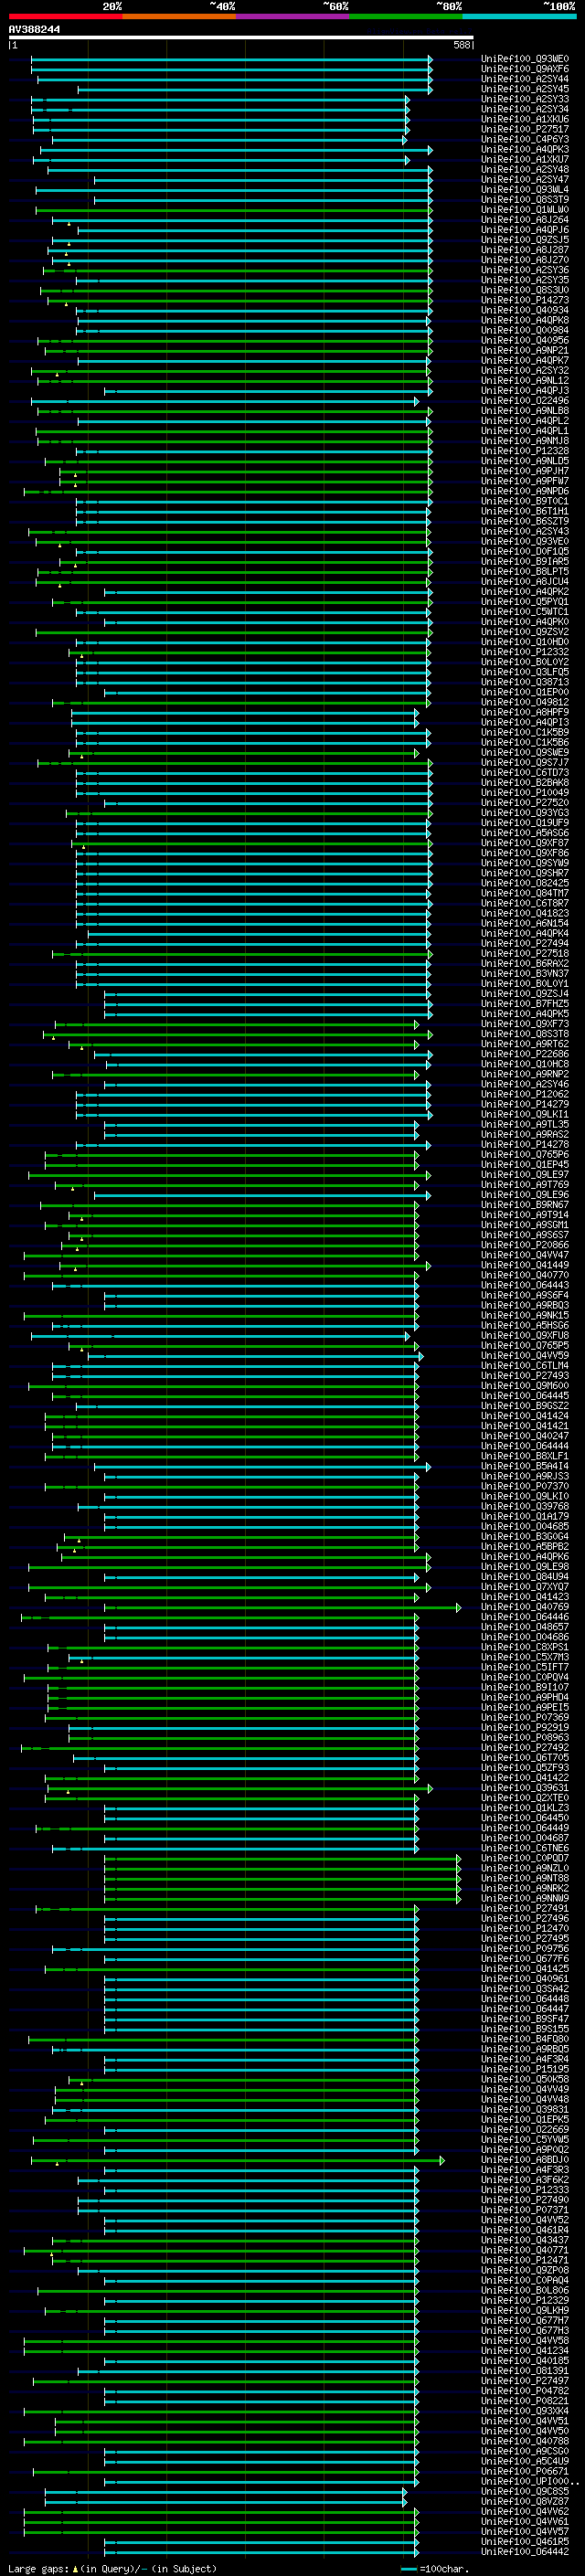This screenshot has width=585, height=2576.
Task: Select hit label UniRef100_P22686
Action: [525, 1054]
